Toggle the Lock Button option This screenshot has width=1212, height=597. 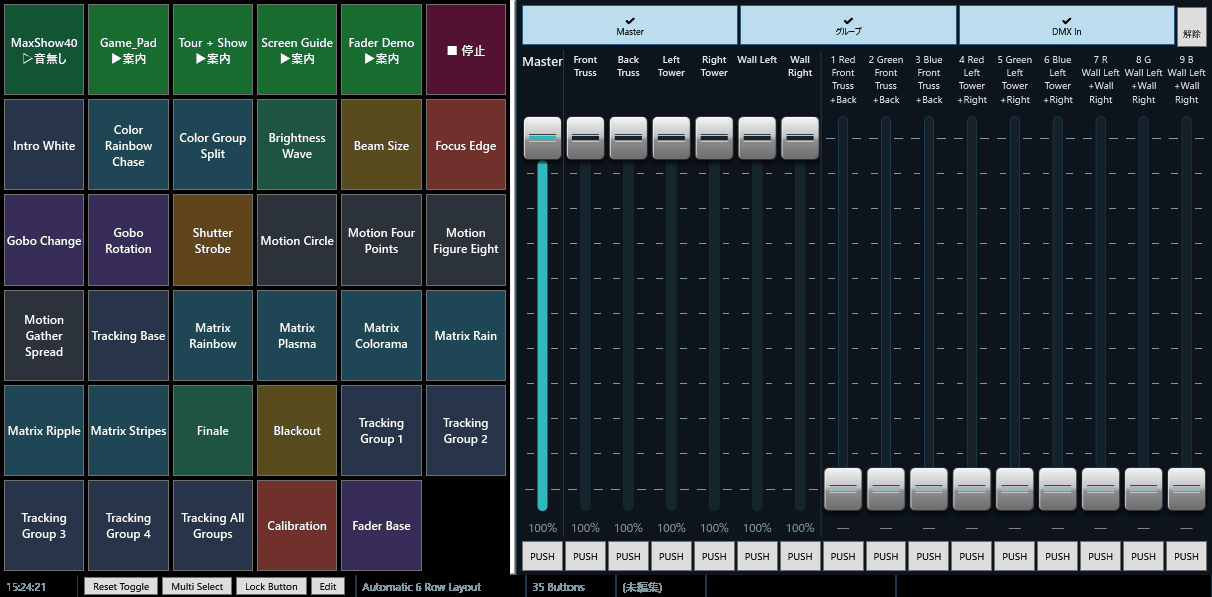(271, 587)
